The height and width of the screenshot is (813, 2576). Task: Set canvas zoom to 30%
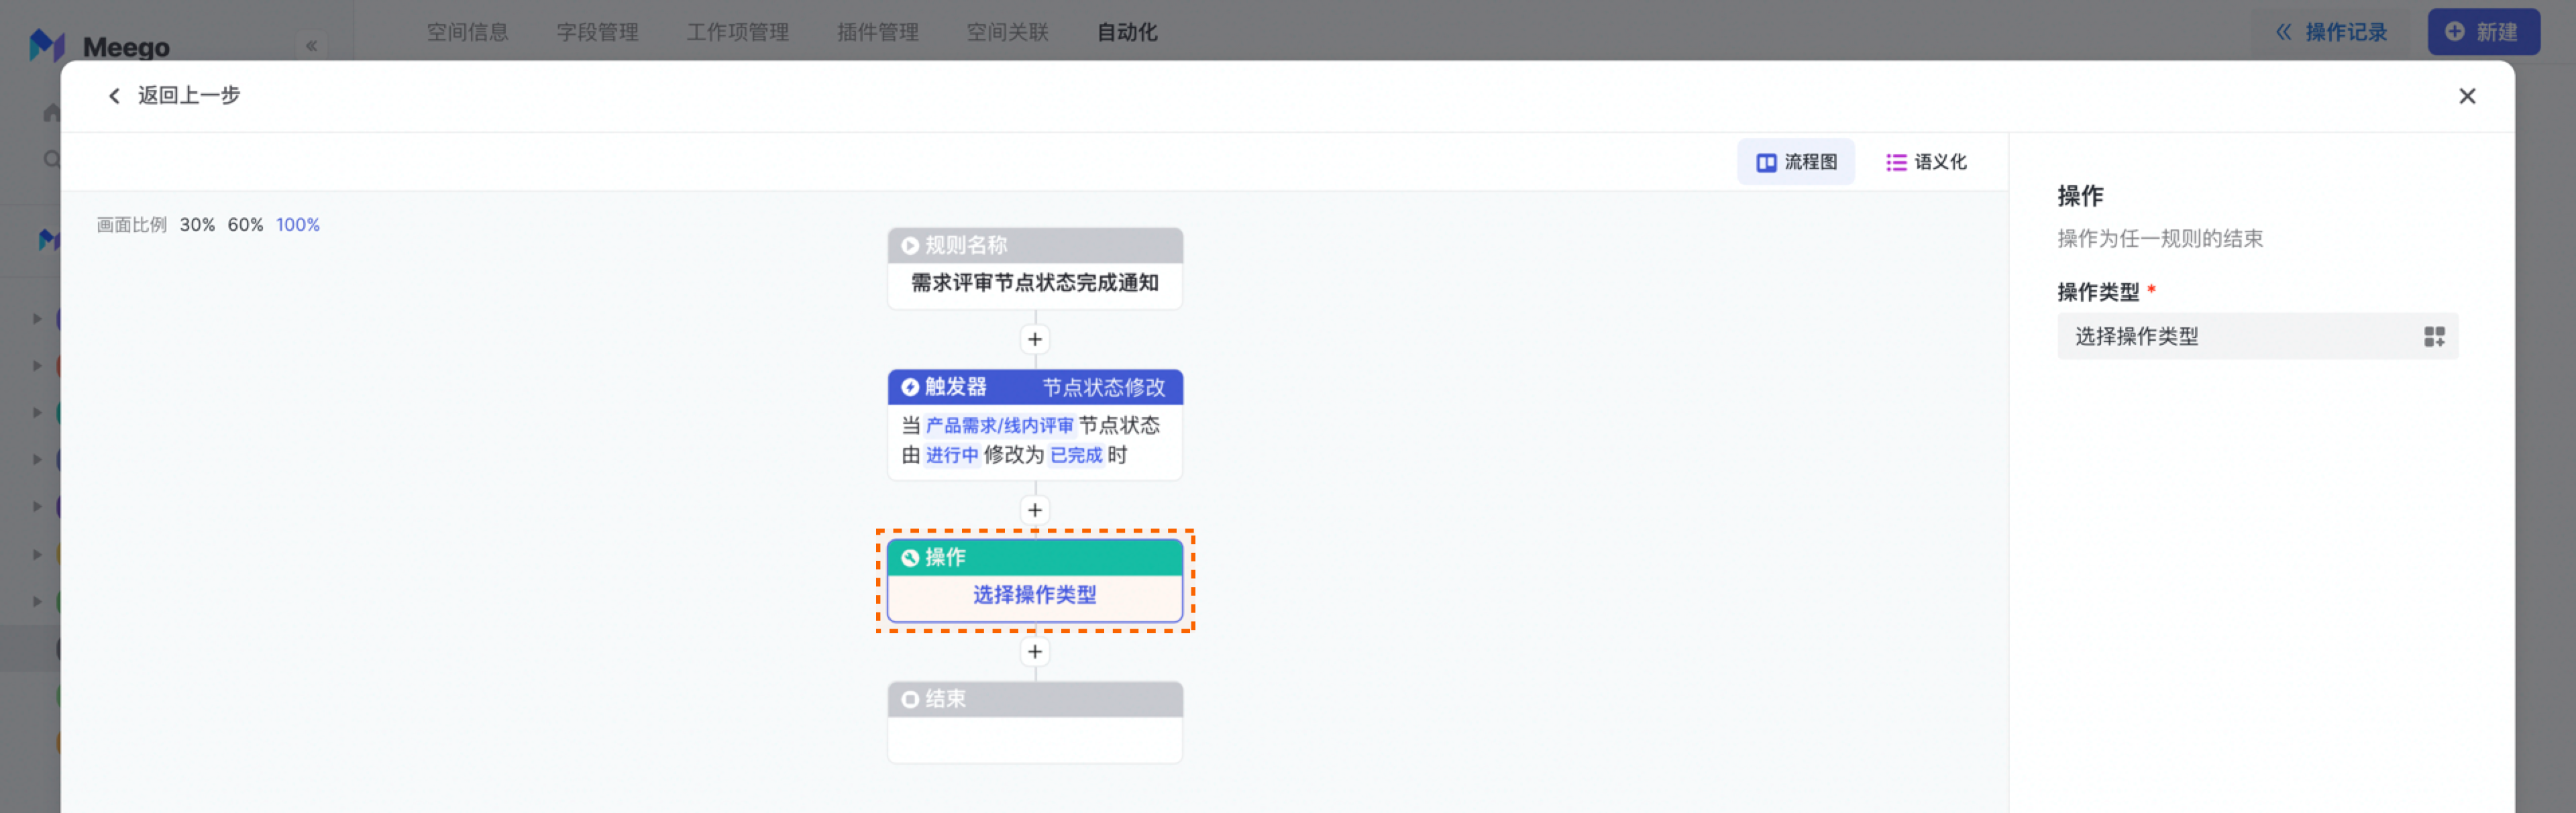(x=197, y=225)
